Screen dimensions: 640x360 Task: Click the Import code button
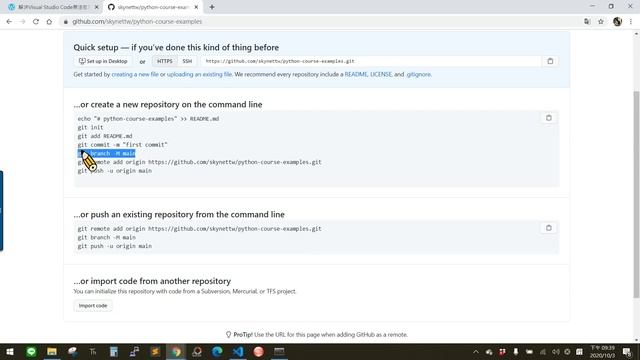tap(93, 306)
